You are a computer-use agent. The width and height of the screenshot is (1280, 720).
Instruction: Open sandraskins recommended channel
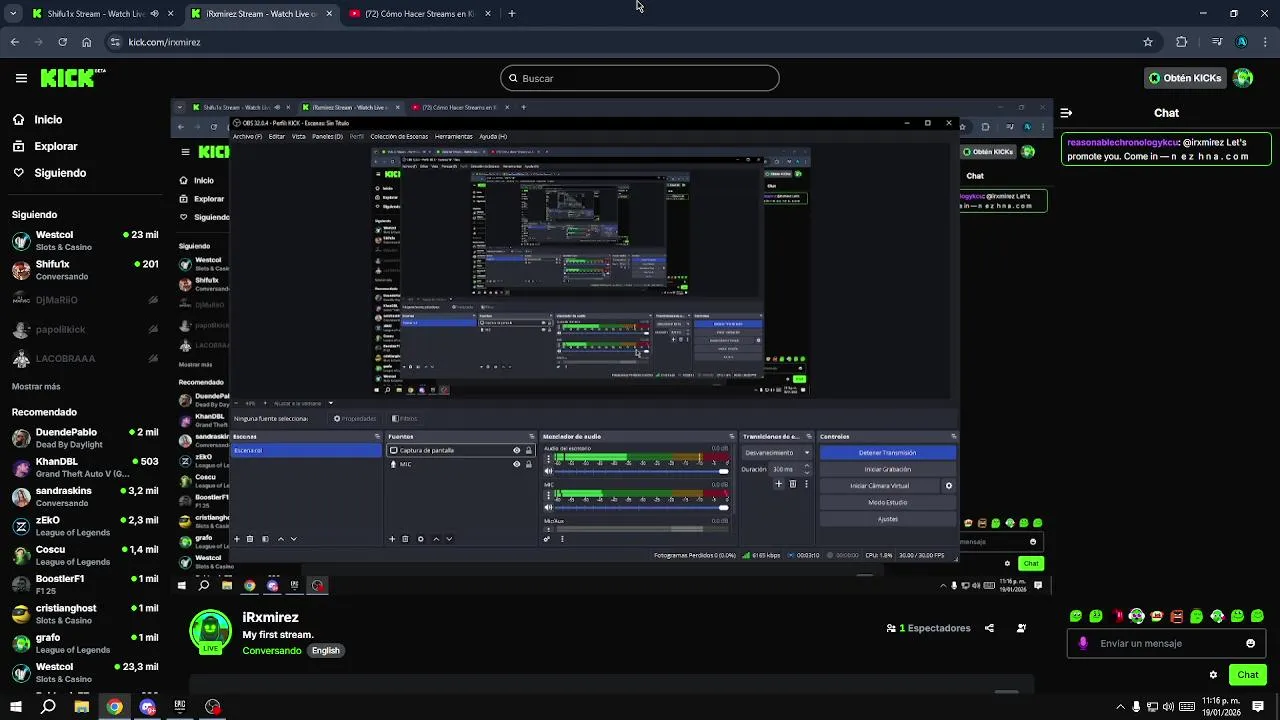click(85, 497)
